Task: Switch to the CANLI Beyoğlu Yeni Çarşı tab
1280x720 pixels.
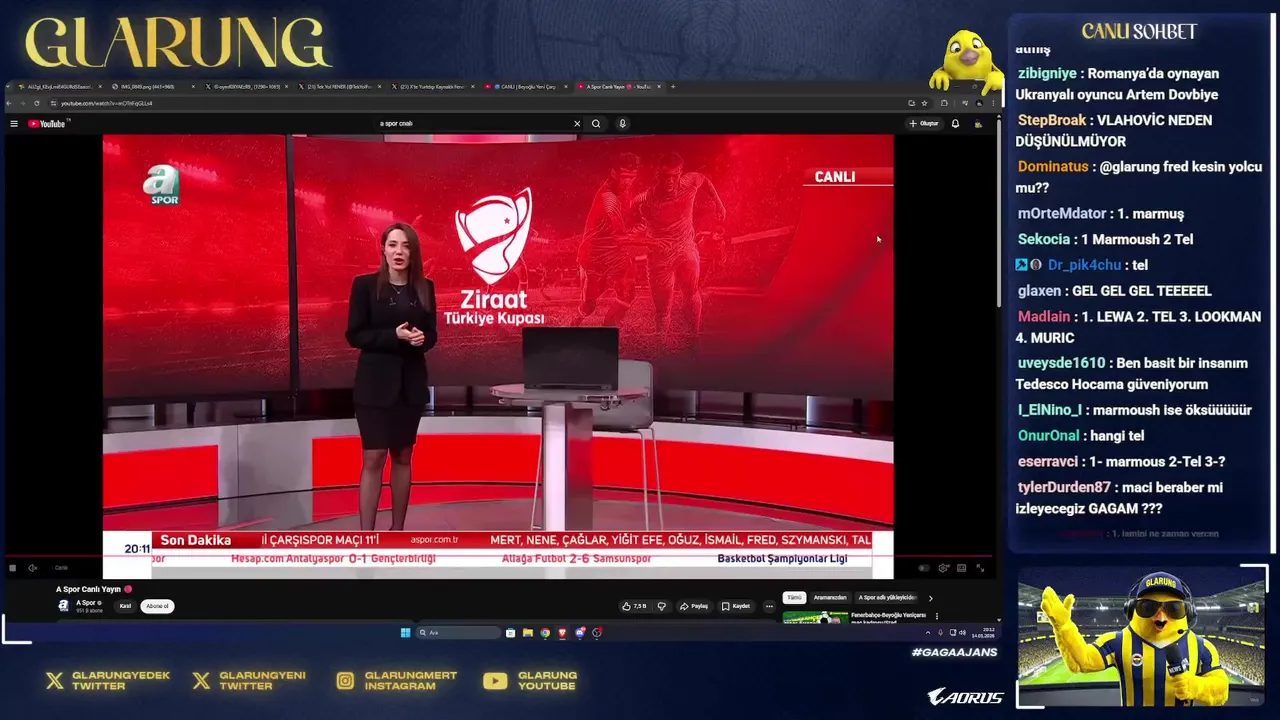Action: [x=528, y=87]
